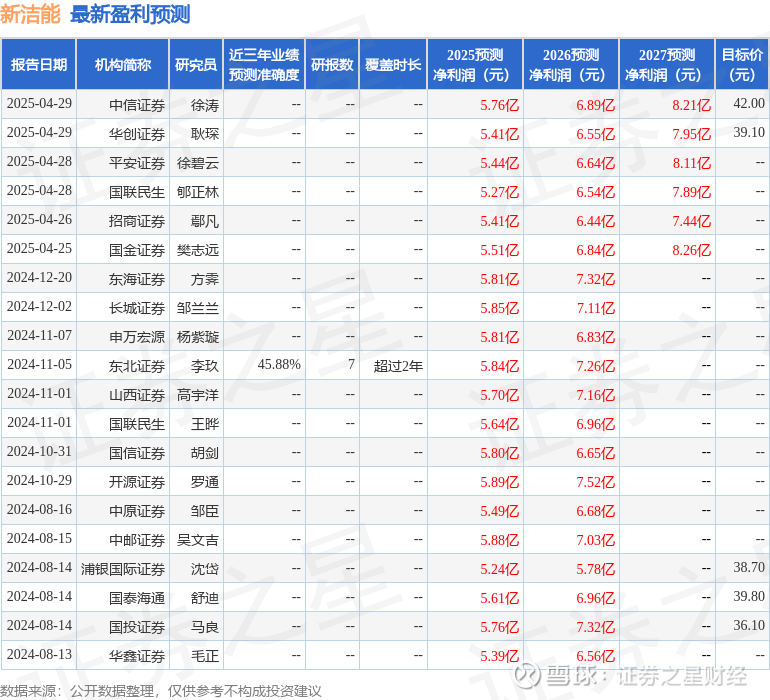The width and height of the screenshot is (770, 700).
Task: Click researcher 杨紫璇
Action: [198, 337]
